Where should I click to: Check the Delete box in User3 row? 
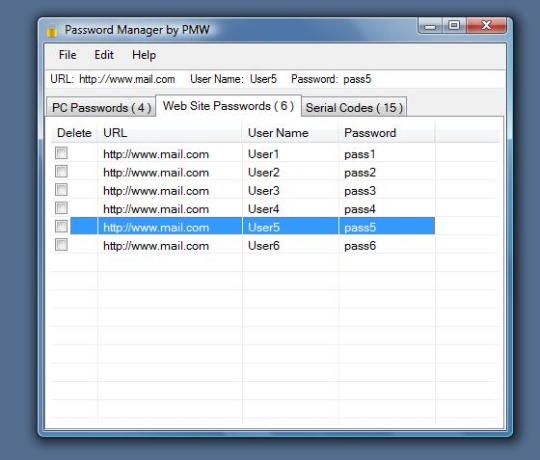61,190
